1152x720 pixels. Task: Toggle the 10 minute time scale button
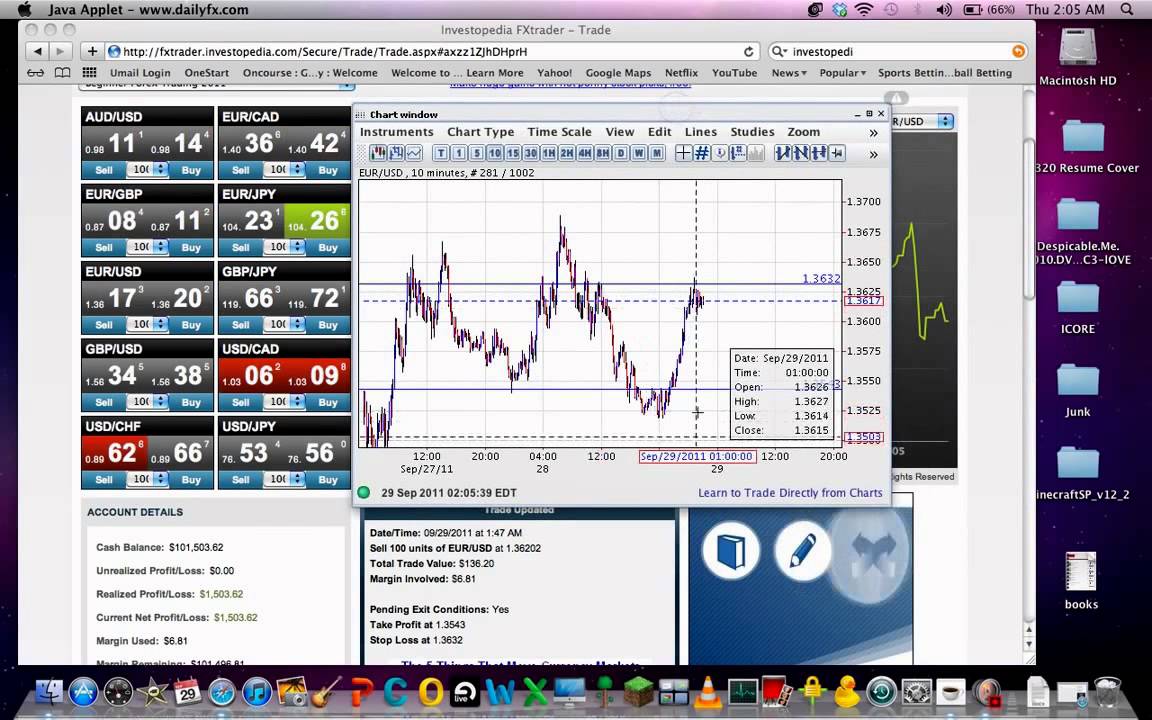[494, 153]
